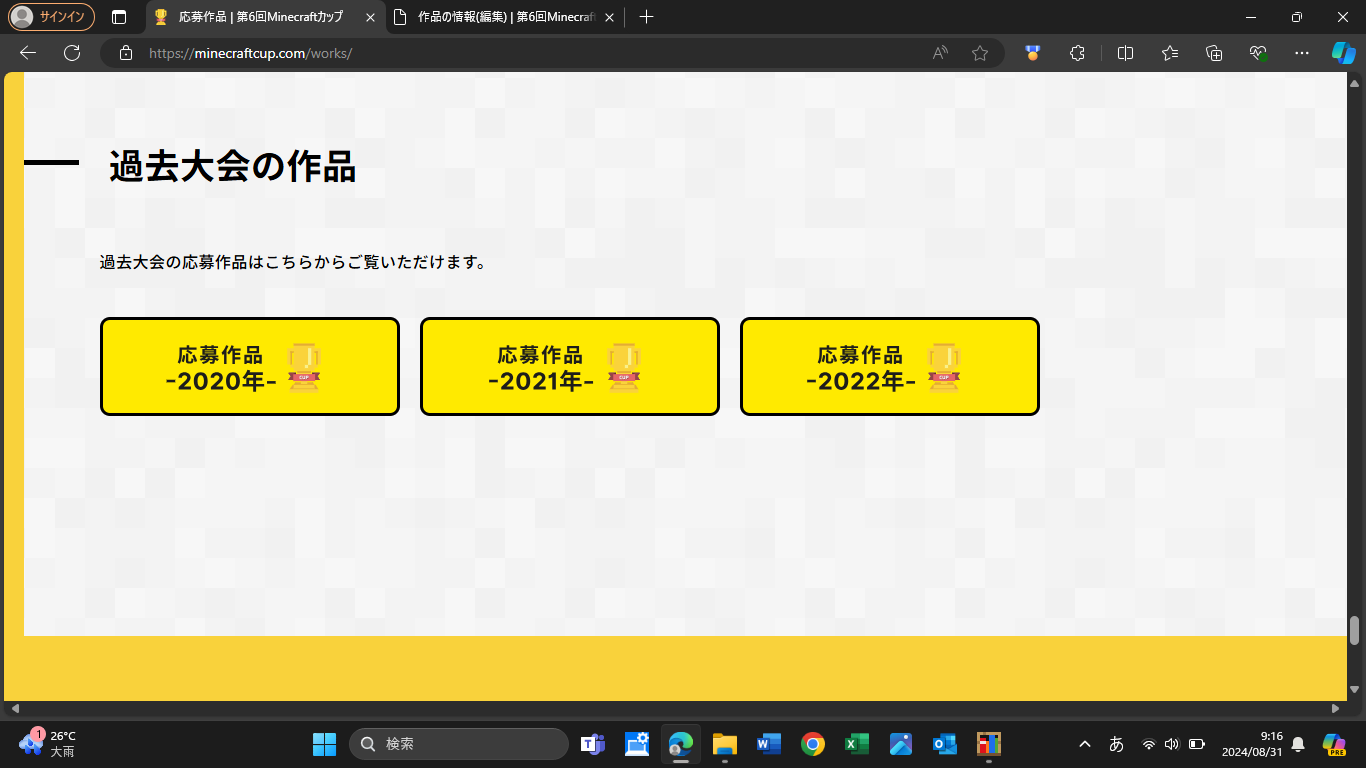Image resolution: width=1366 pixels, height=768 pixels.
Task: Click the horizontal scroll right arrow
Action: [1336, 709]
